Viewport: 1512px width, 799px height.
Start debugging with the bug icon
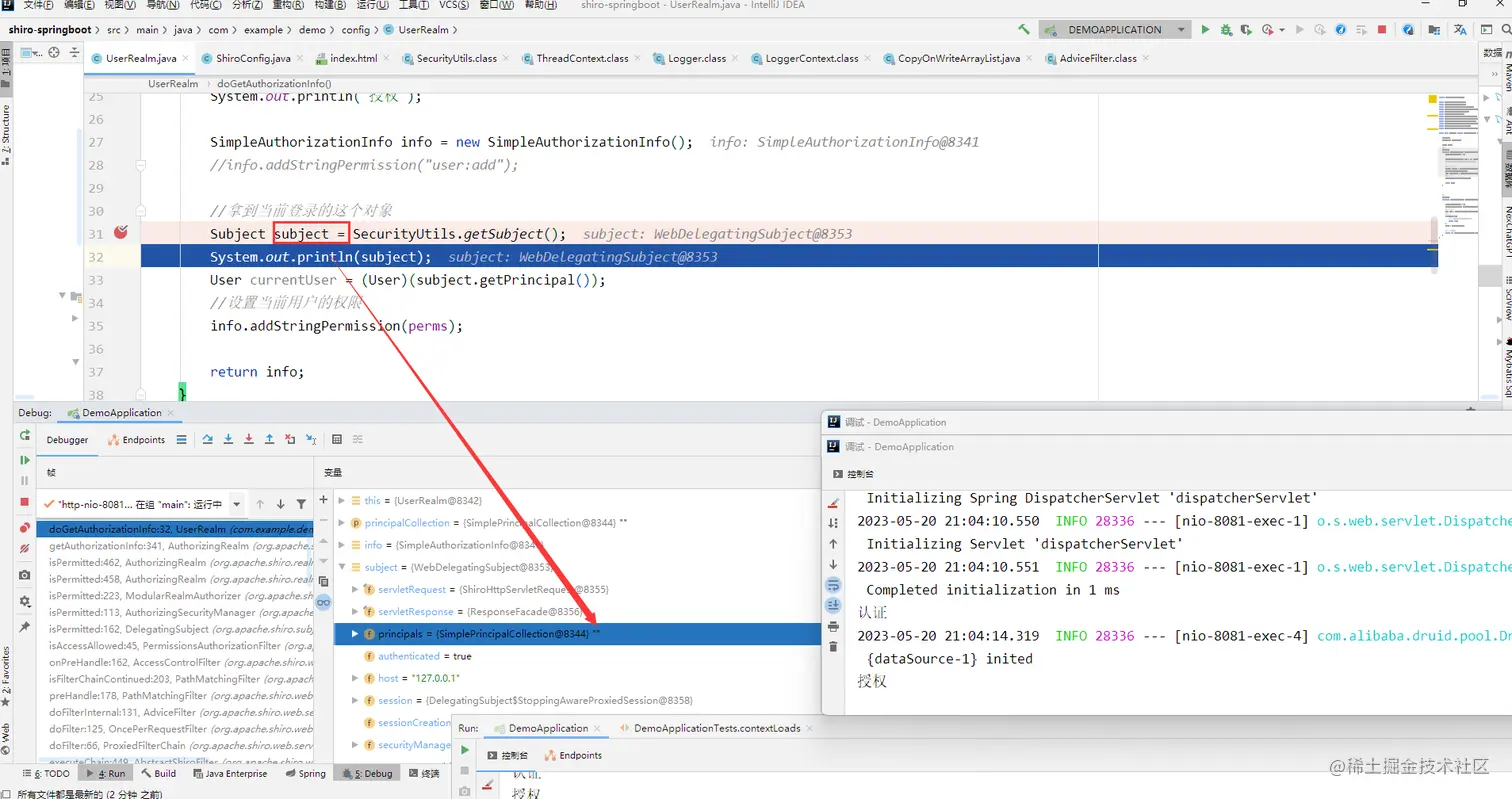(x=1227, y=30)
